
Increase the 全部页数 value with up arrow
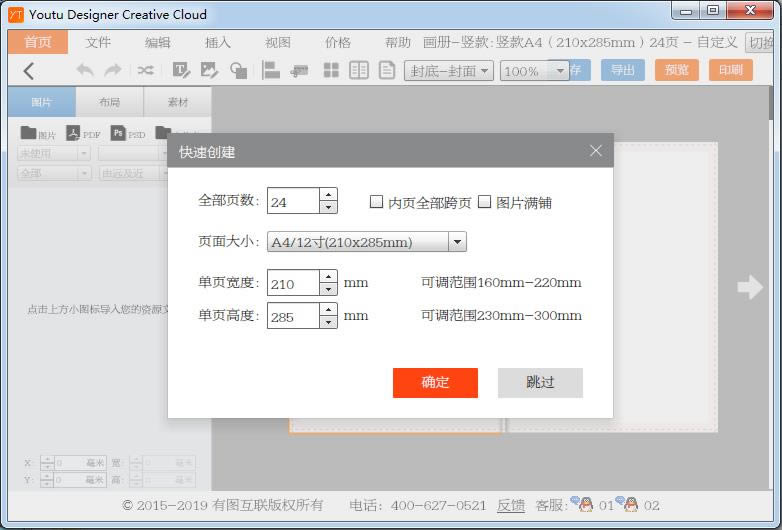[x=328, y=194]
